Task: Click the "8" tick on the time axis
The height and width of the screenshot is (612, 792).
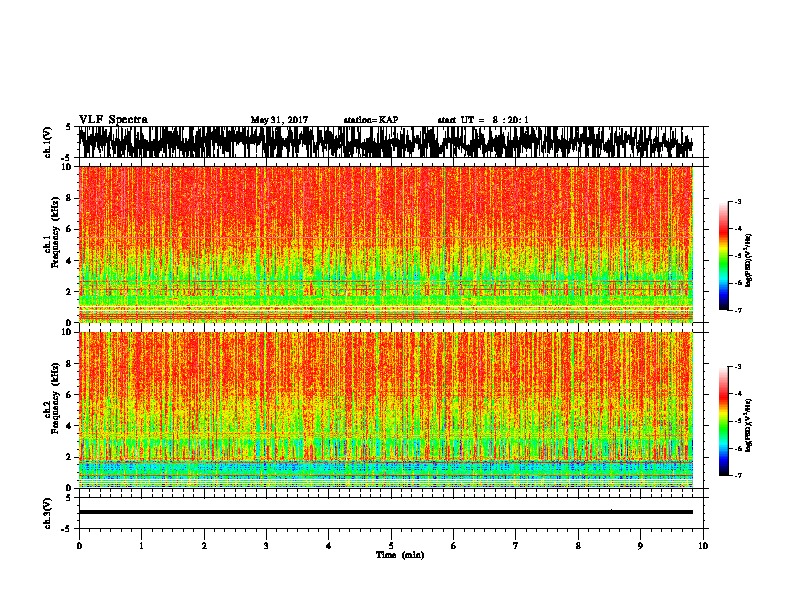Action: (578, 545)
